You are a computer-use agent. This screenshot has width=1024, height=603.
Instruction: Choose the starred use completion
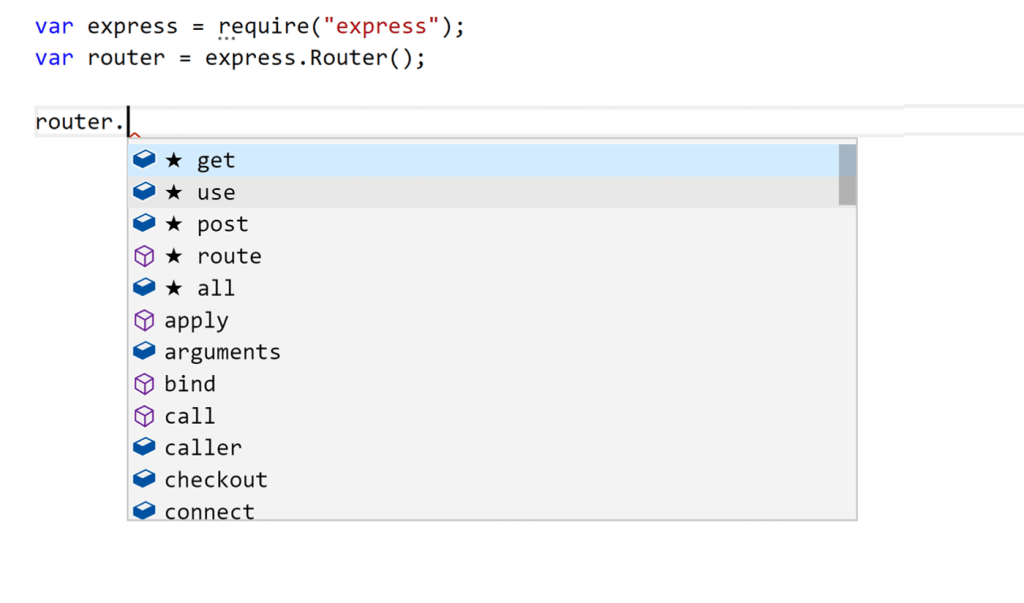tap(215, 192)
